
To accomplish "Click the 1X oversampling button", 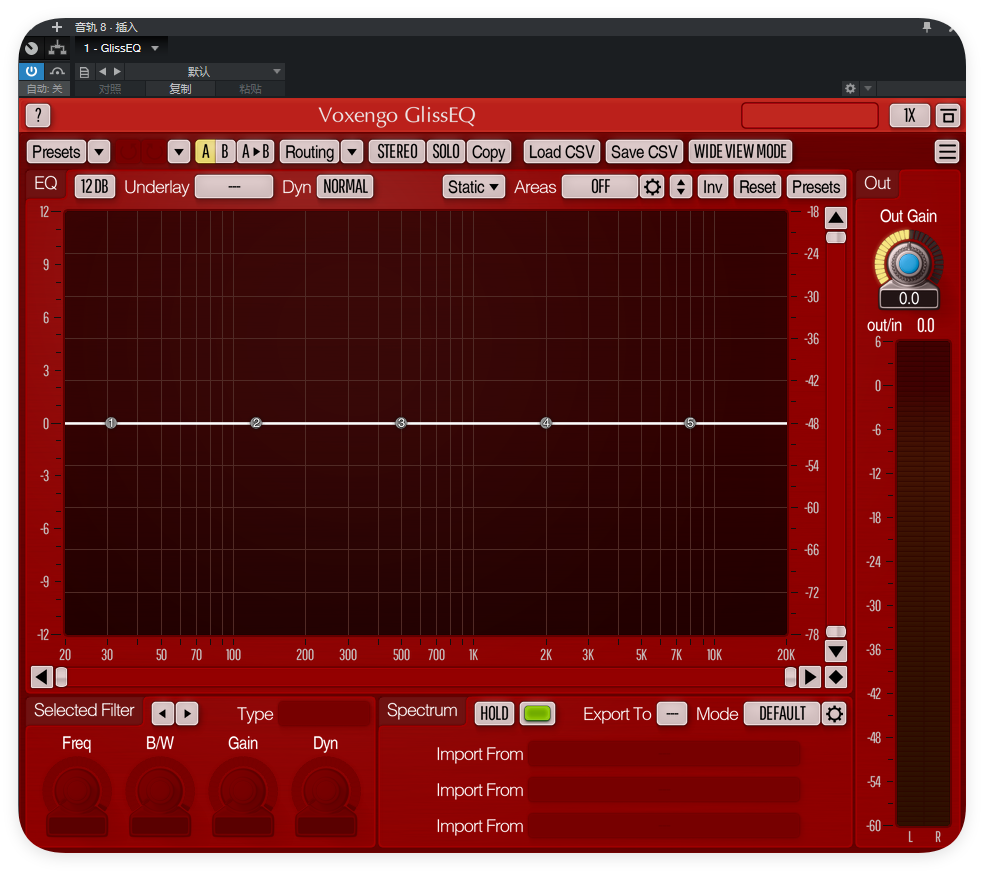I will tap(909, 115).
